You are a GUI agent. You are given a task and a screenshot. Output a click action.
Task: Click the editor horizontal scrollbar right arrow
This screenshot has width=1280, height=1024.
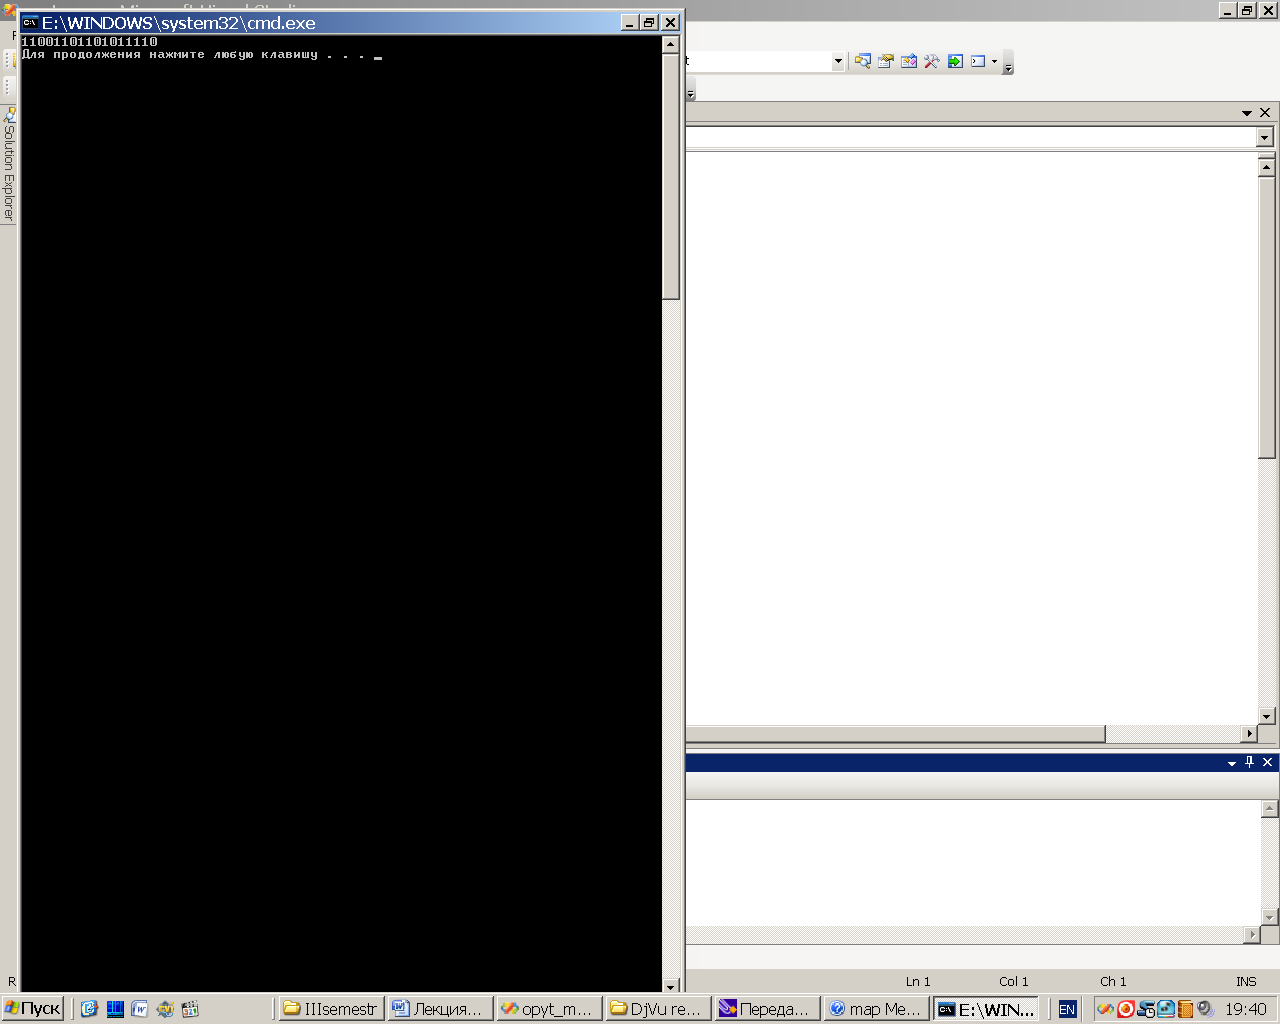point(1248,734)
